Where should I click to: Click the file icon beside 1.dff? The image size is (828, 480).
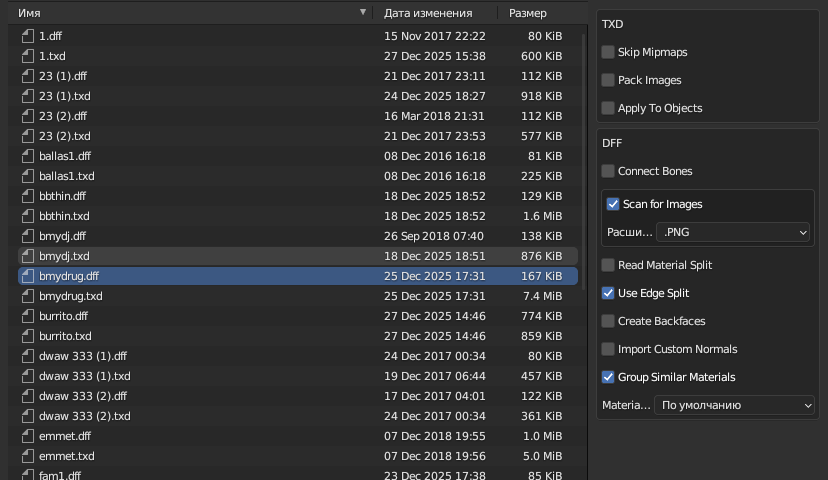(28, 36)
